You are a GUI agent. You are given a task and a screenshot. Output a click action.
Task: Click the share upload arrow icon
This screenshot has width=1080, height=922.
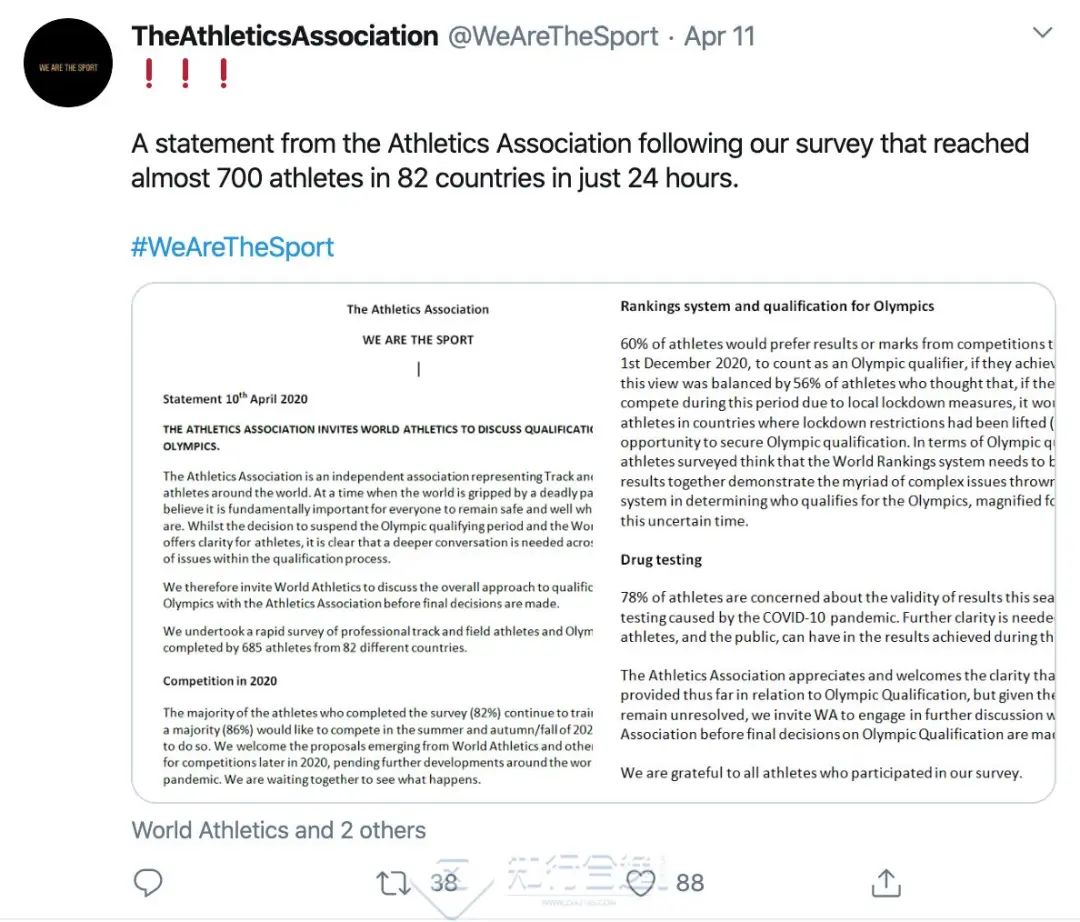coord(885,882)
